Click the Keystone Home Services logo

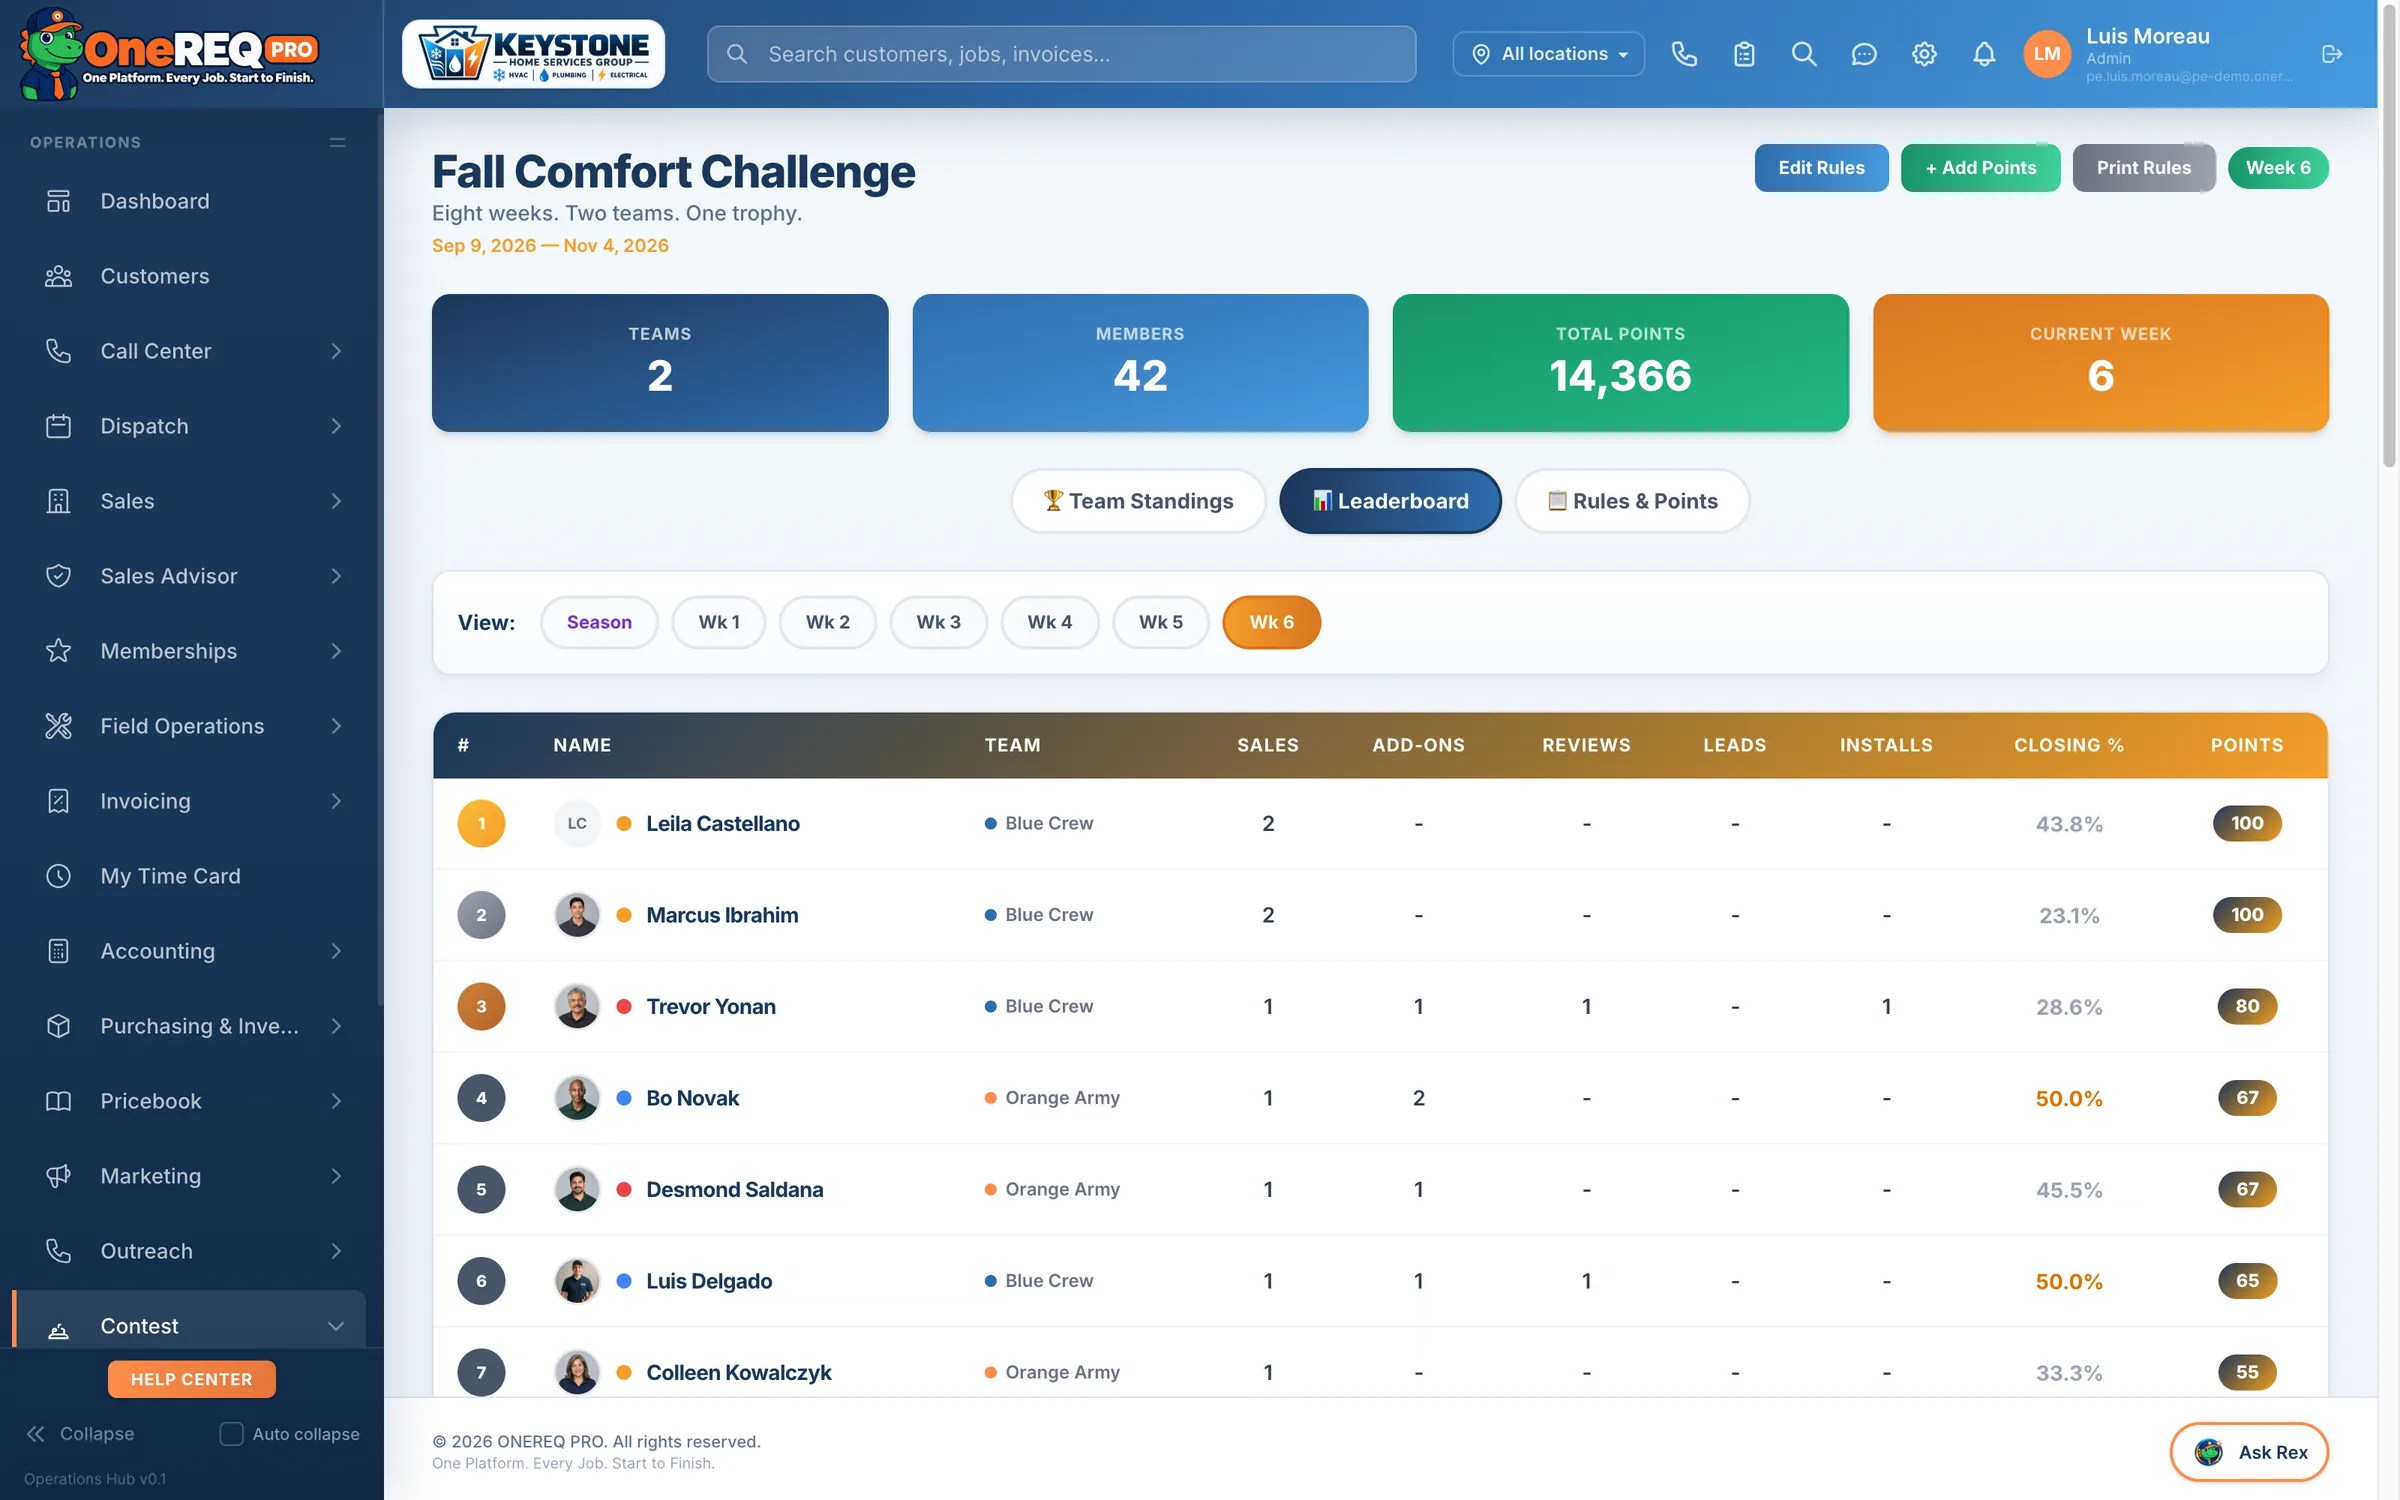pos(533,54)
